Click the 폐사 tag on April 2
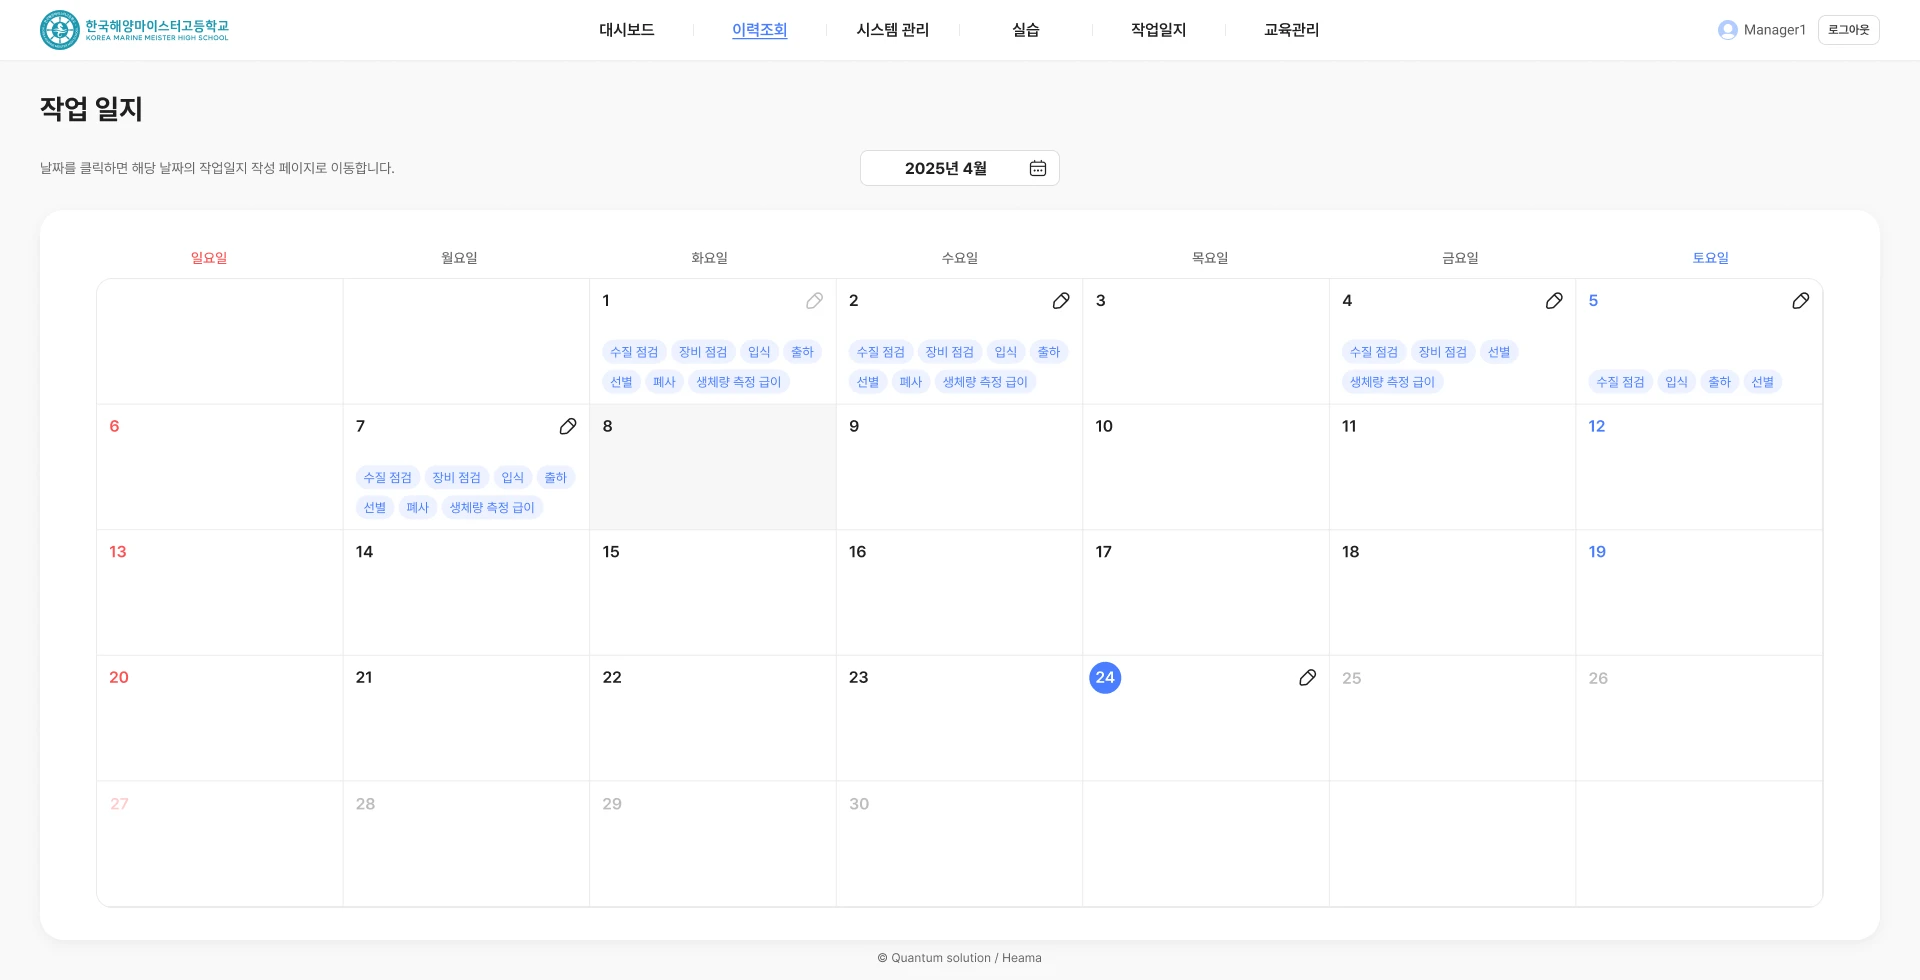Image resolution: width=1920 pixels, height=980 pixels. (911, 382)
